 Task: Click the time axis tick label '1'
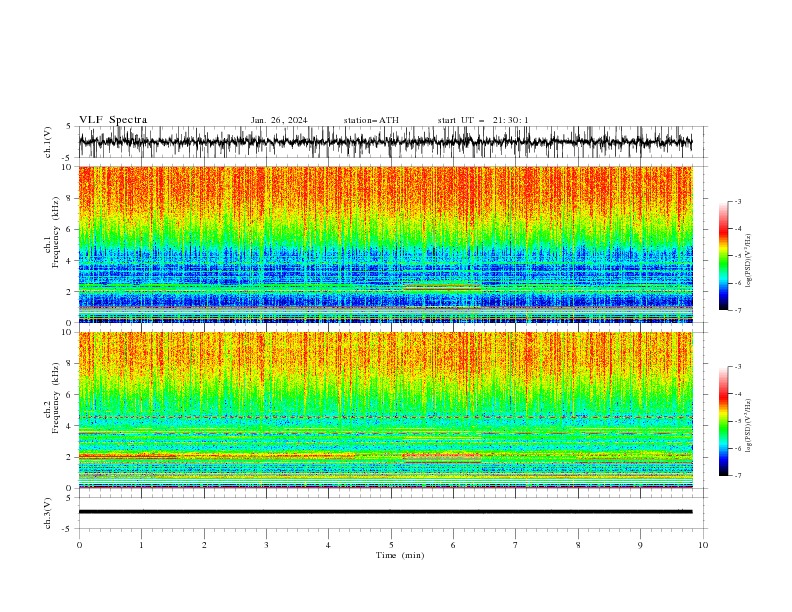pyautogui.click(x=141, y=545)
